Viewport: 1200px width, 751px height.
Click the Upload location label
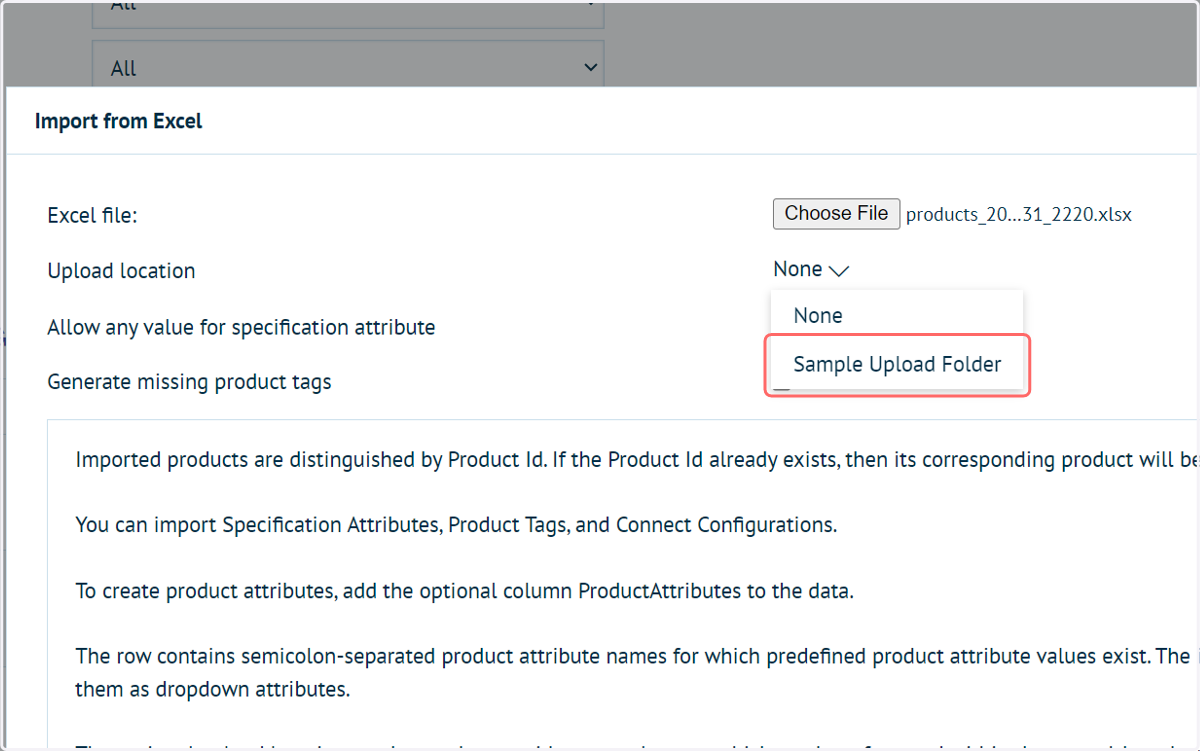pos(121,271)
